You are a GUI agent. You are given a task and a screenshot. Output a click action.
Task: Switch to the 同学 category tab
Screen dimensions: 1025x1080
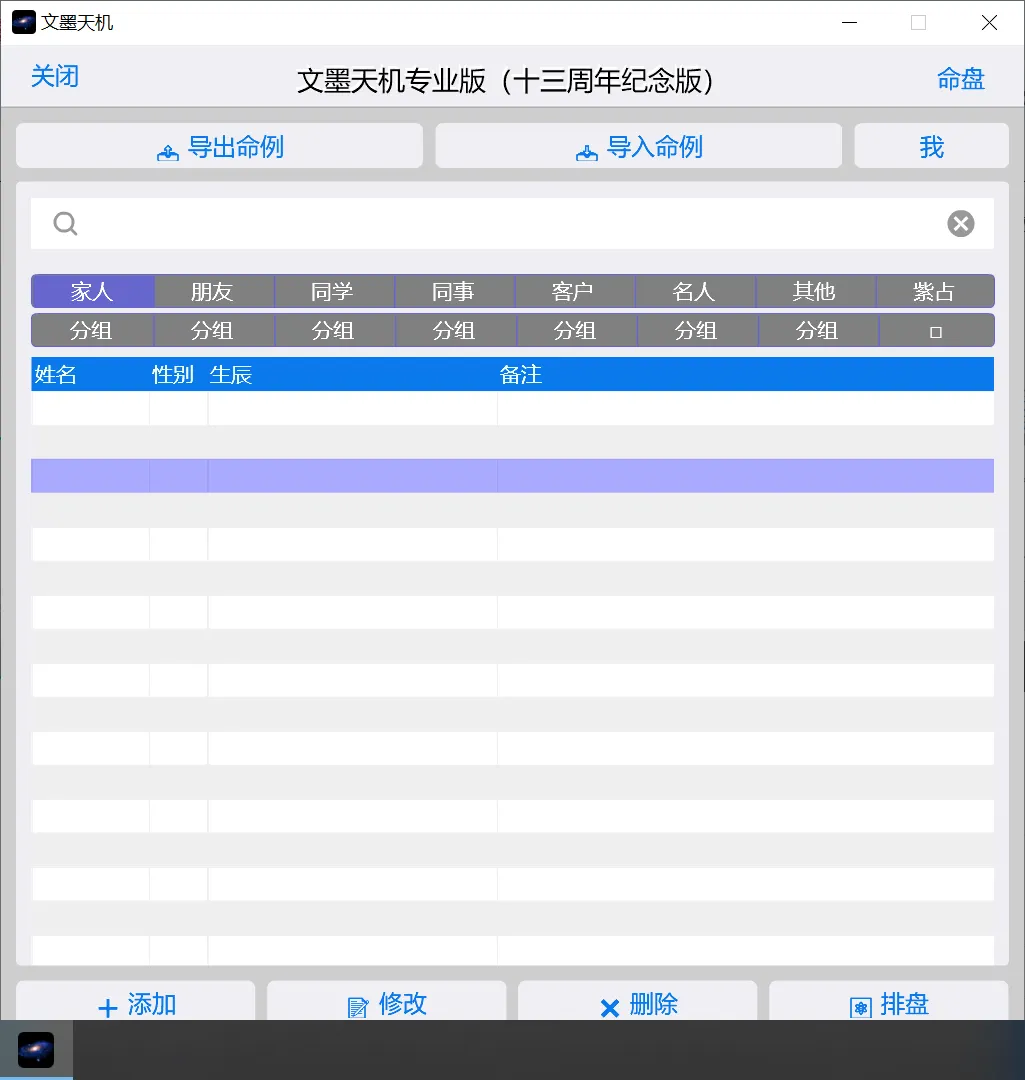333,291
